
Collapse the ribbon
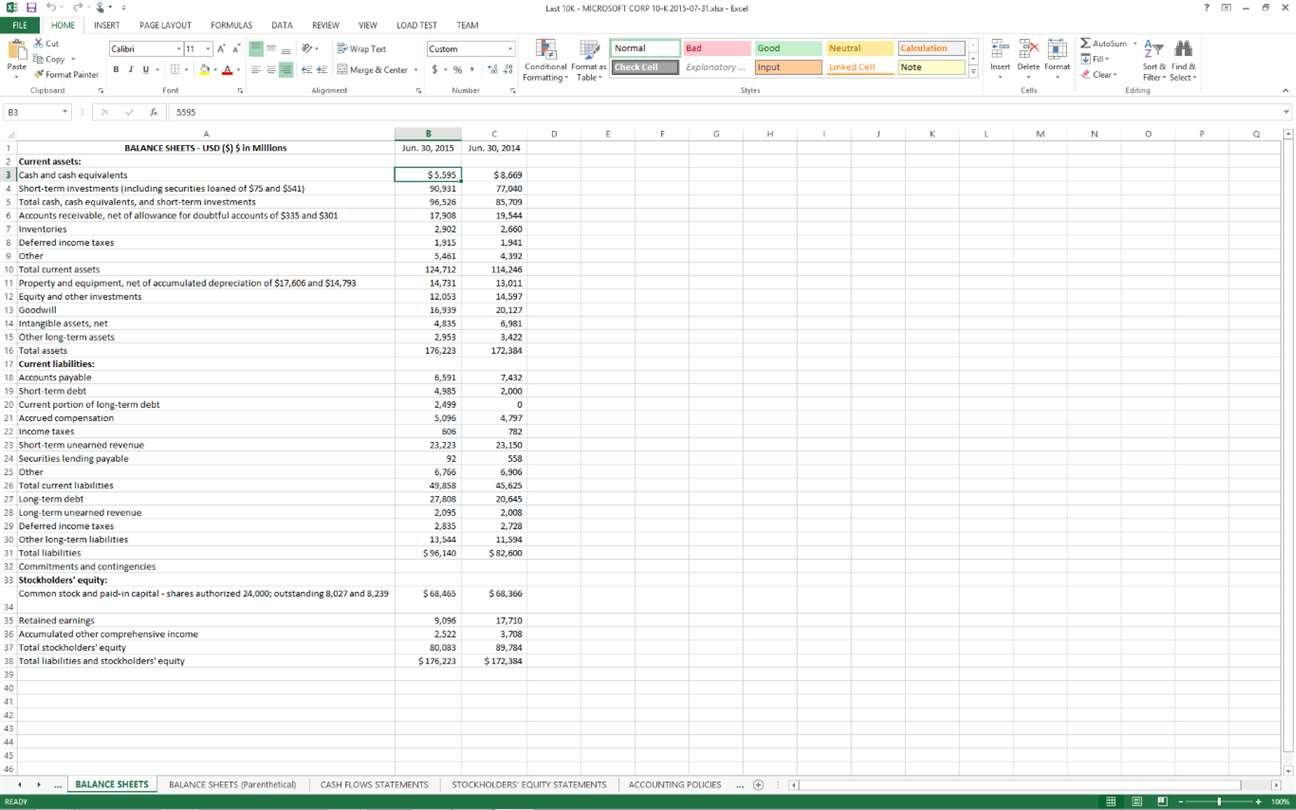[x=1286, y=91]
